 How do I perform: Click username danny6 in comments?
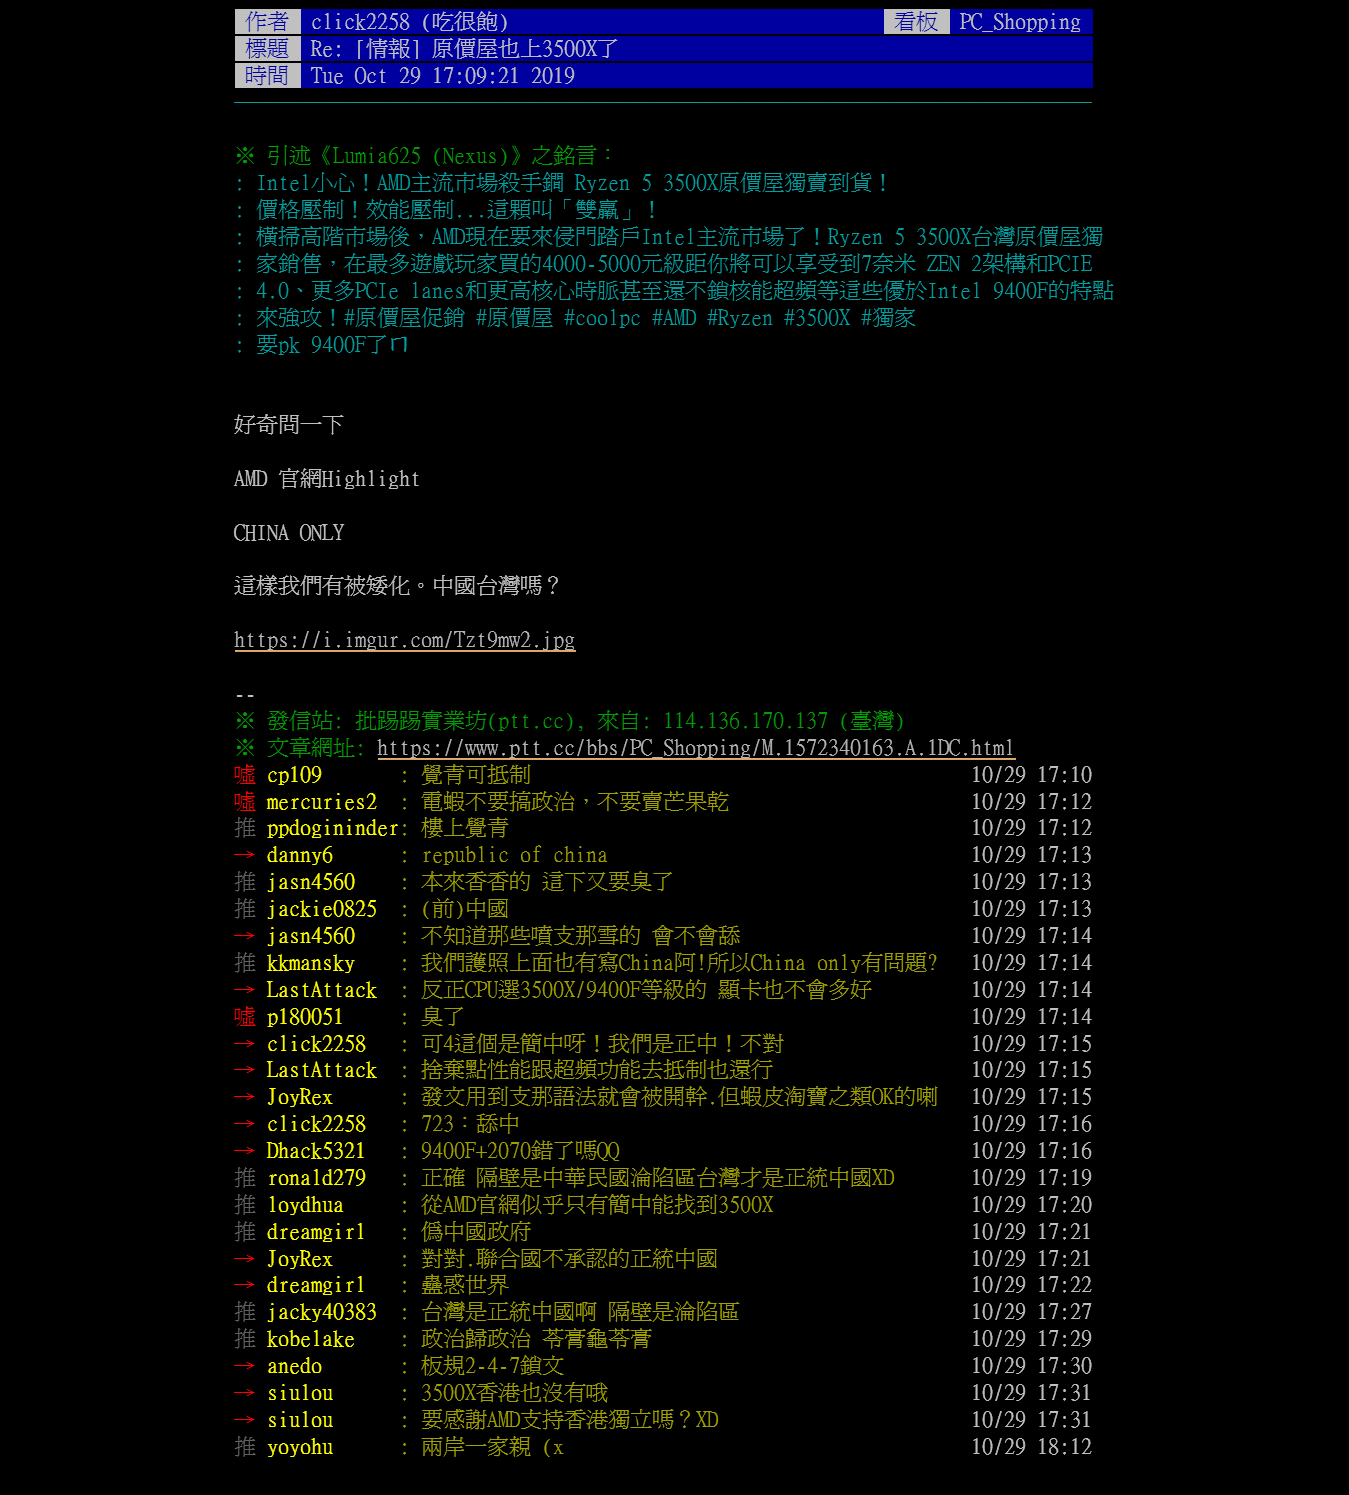coord(299,855)
